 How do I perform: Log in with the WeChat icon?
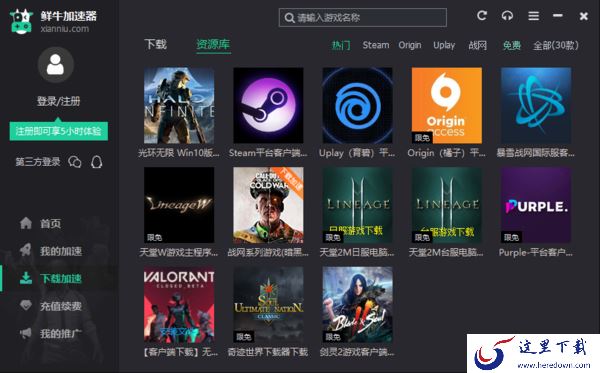pyautogui.click(x=75, y=162)
